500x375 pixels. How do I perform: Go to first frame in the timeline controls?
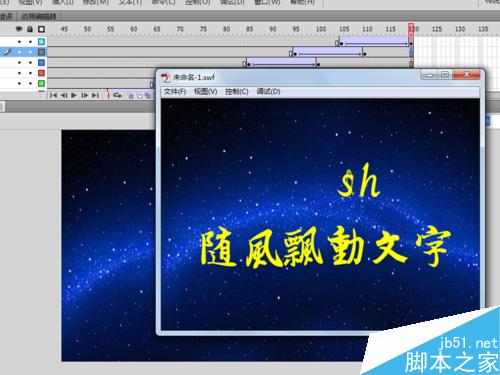tap(53, 95)
